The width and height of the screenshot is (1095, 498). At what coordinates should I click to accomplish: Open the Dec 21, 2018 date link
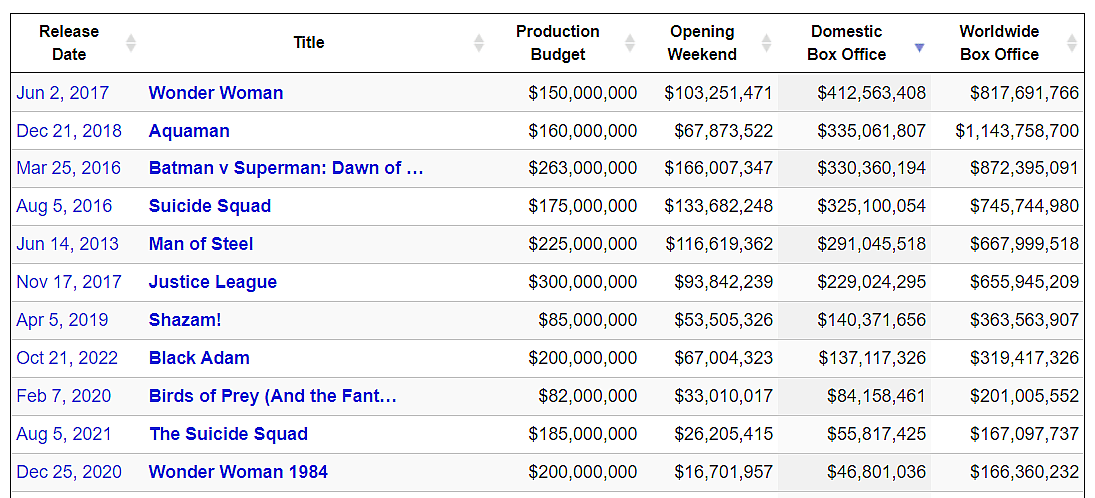69,131
